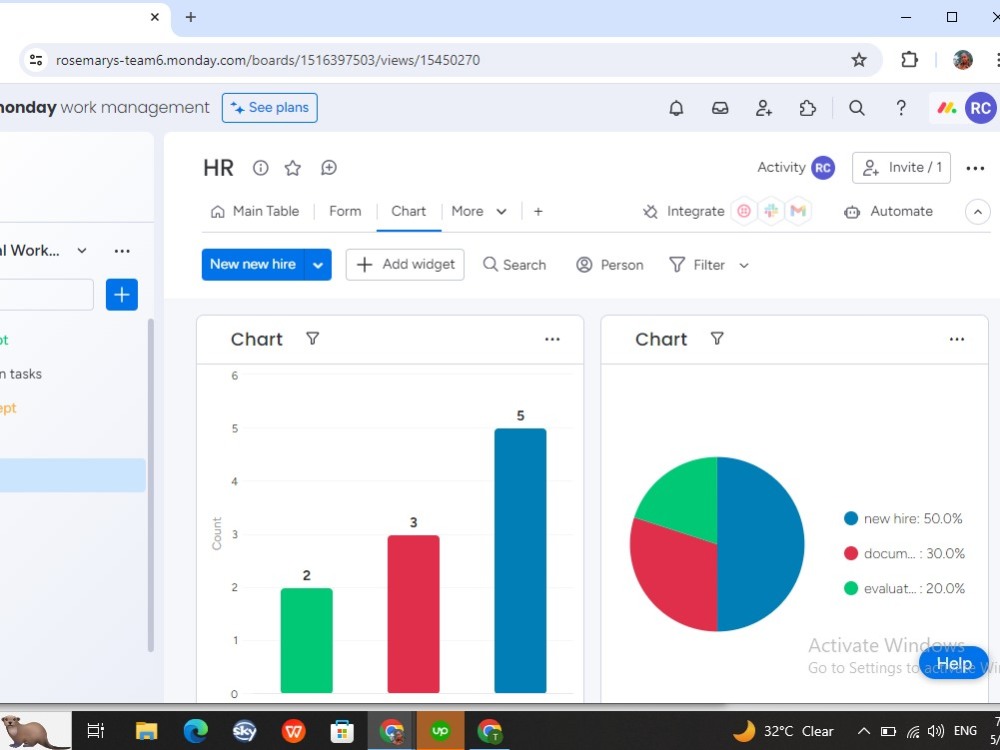Open the HR board options ellipsis

[975, 168]
